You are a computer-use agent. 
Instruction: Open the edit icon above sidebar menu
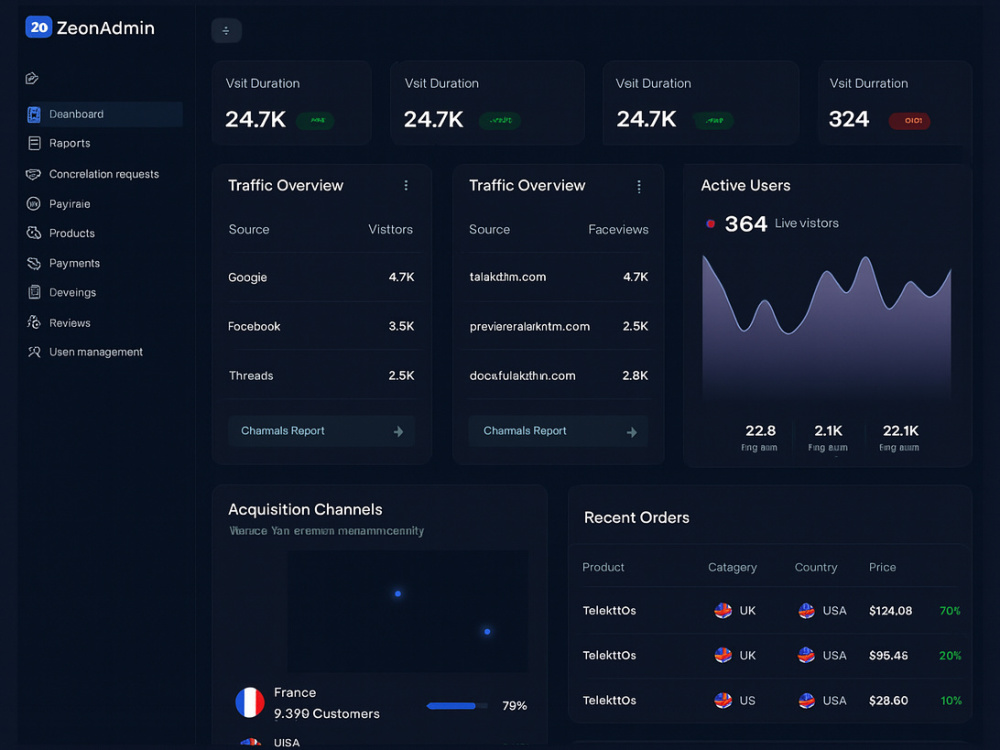[32, 78]
